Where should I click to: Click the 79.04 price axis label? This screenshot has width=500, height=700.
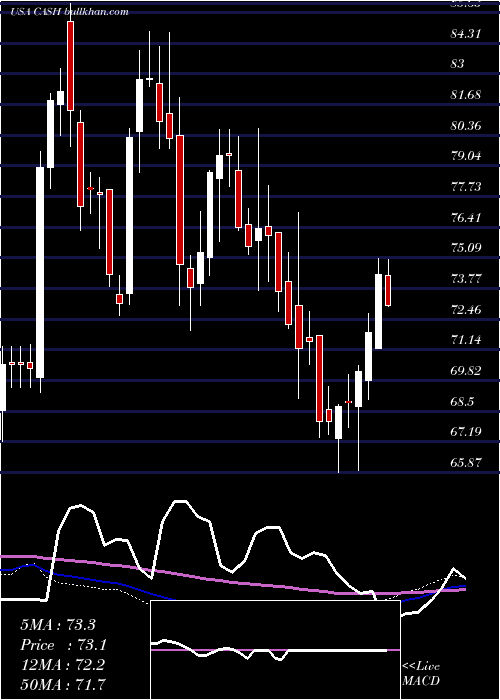coord(466,156)
